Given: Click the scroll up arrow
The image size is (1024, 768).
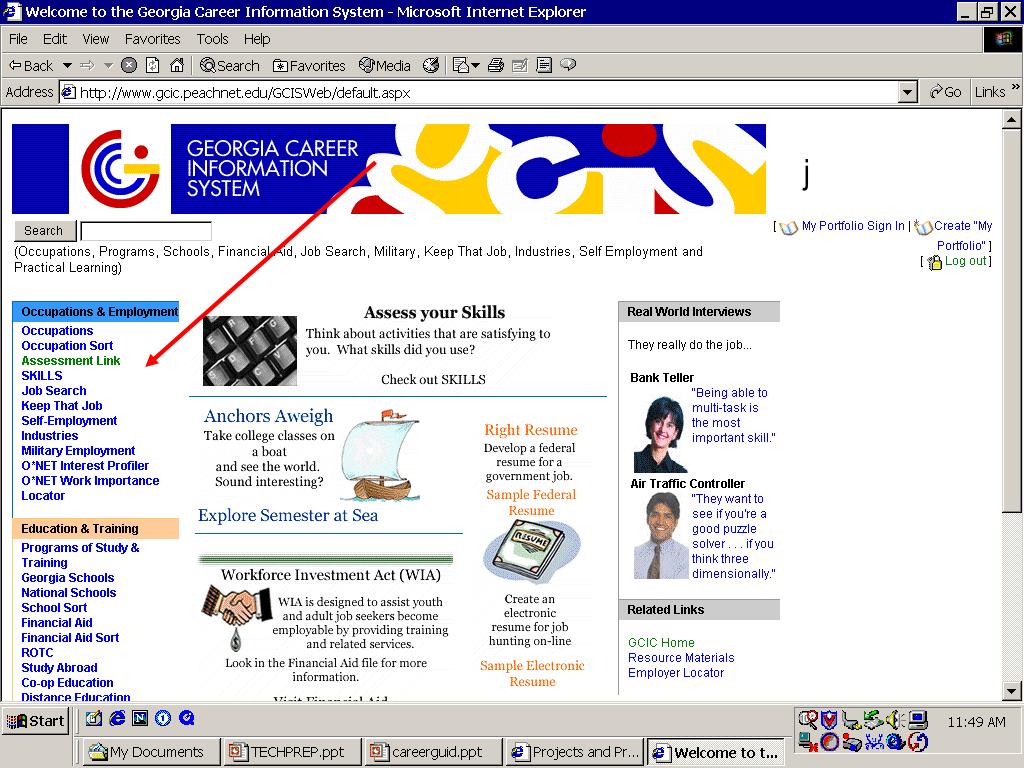Looking at the screenshot, I should pyautogui.click(x=1011, y=120).
